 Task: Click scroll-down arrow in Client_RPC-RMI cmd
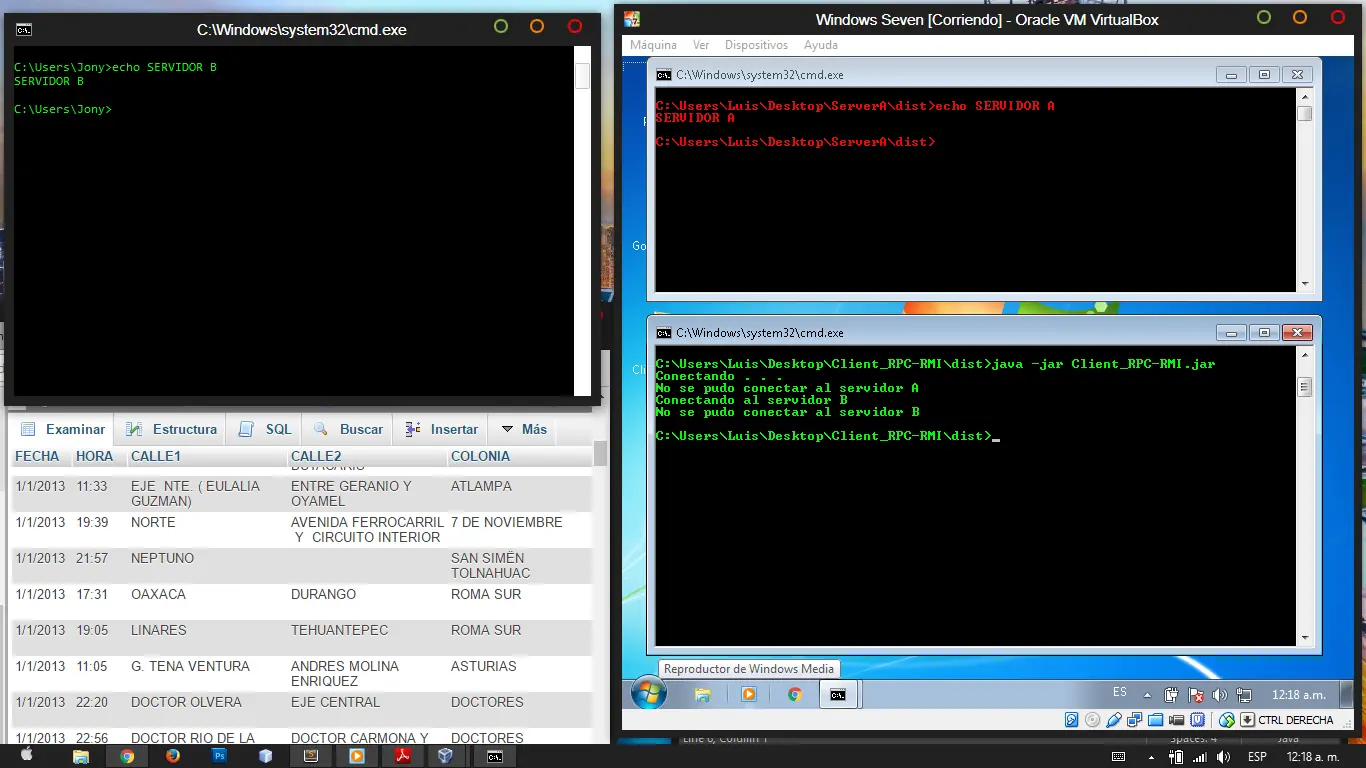(x=1304, y=638)
